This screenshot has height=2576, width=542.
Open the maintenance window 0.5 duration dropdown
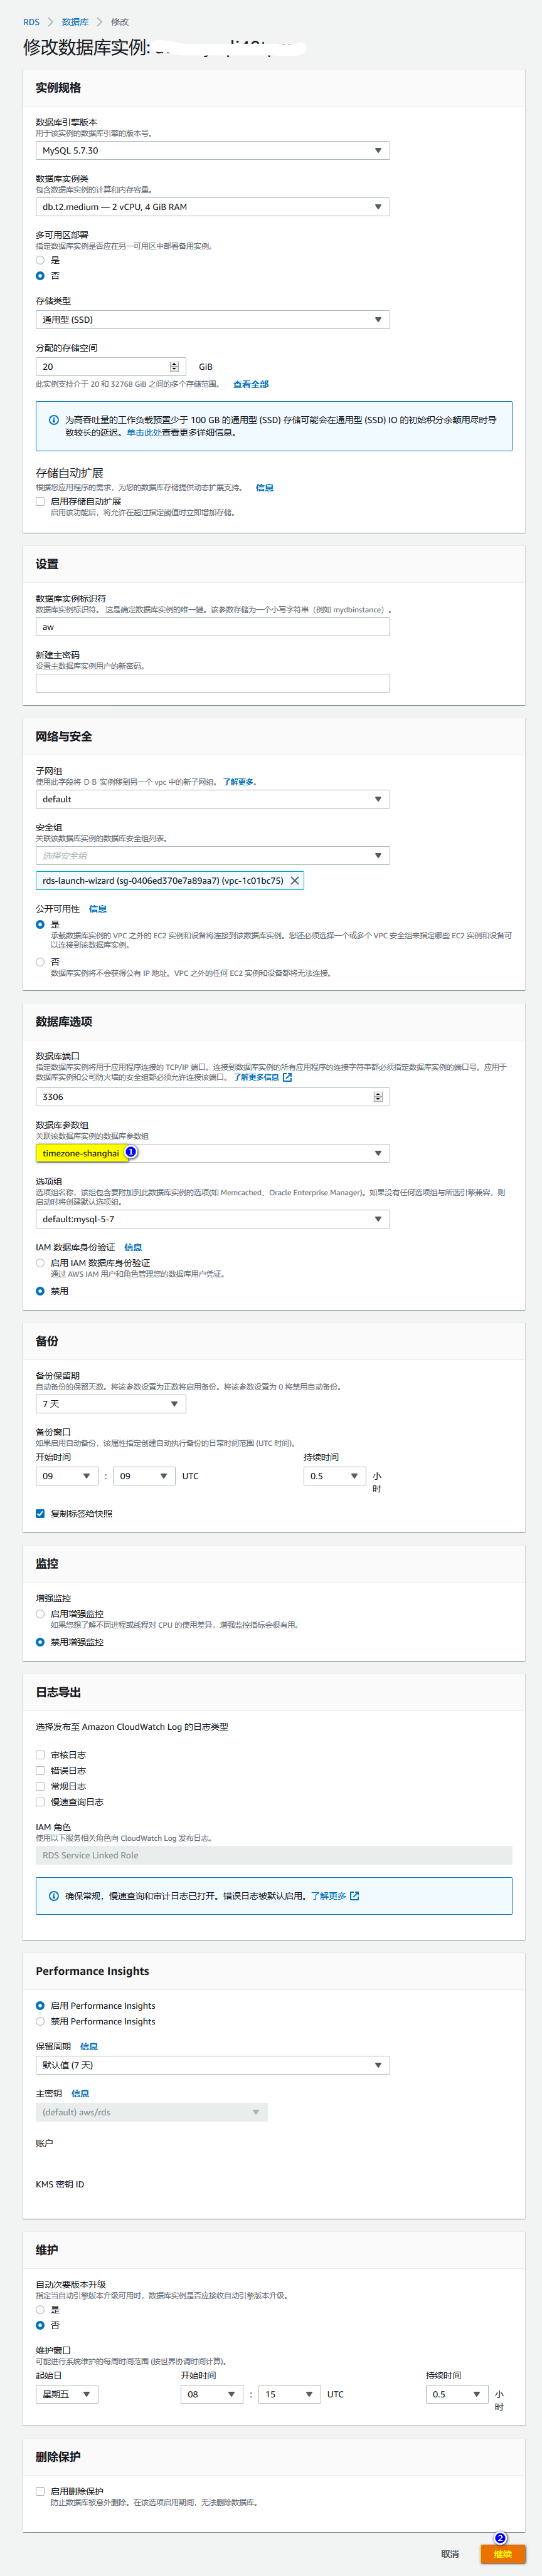pyautogui.click(x=457, y=2394)
